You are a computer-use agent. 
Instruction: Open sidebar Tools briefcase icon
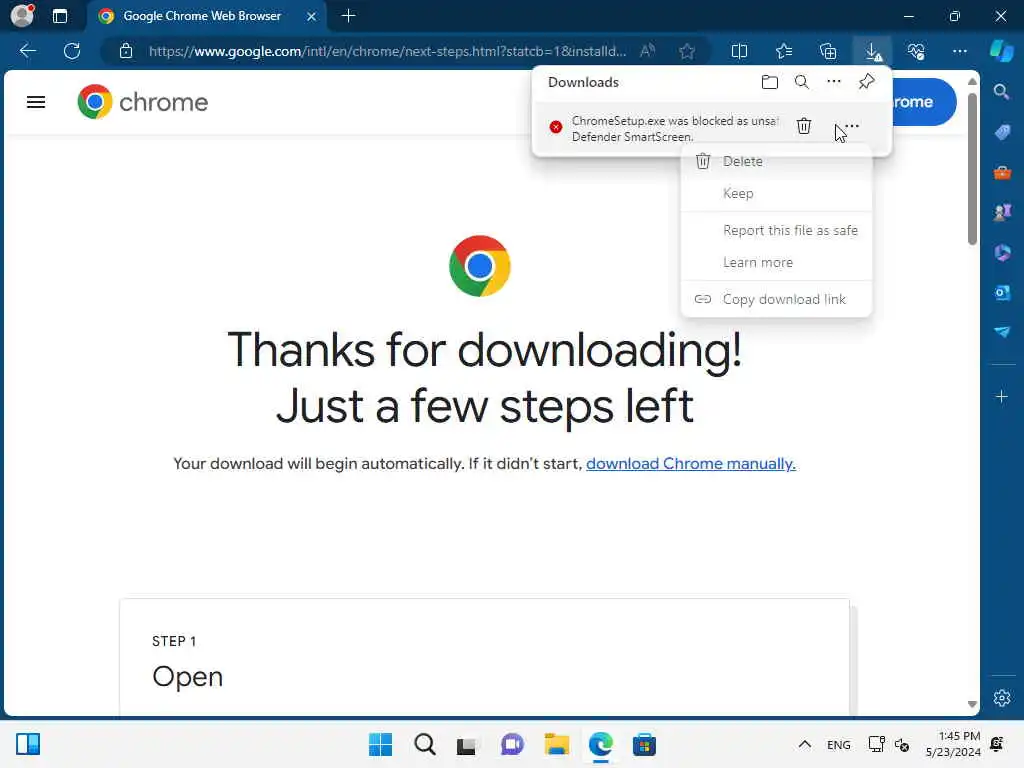[1002, 172]
